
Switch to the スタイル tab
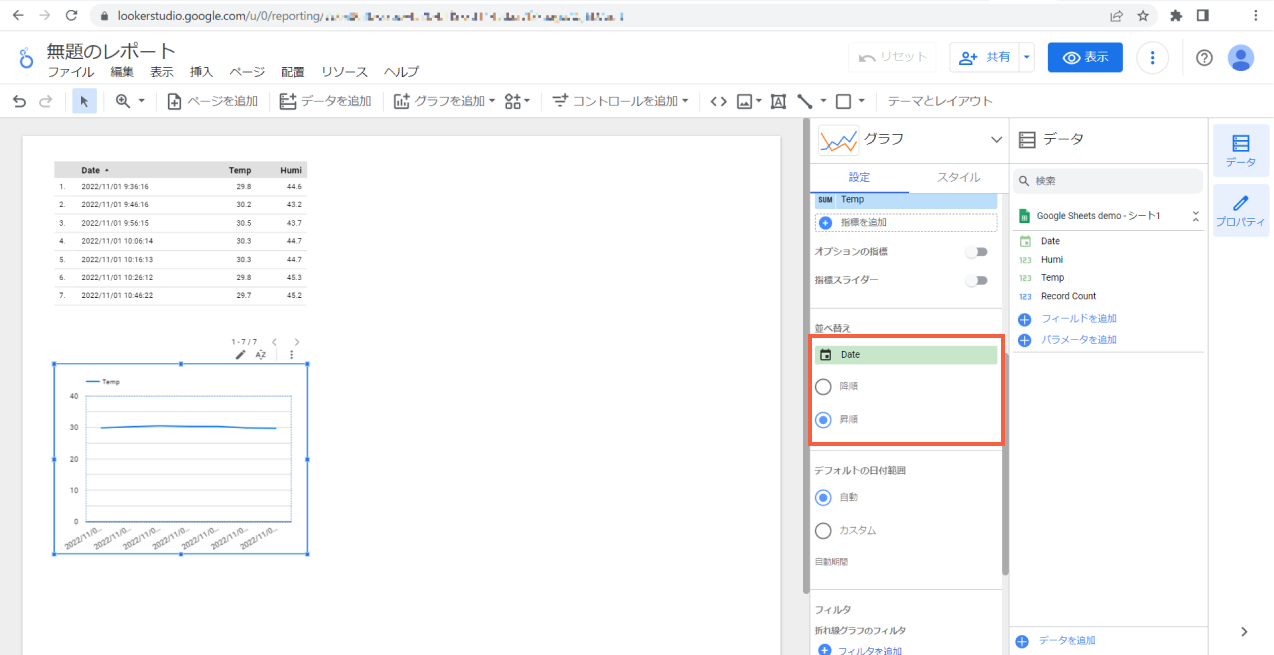click(958, 177)
